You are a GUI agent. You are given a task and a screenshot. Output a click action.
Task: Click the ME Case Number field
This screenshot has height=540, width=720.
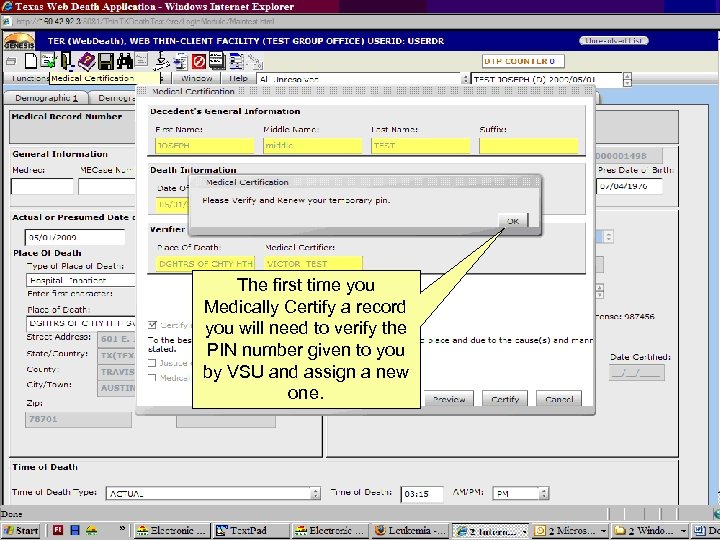(107, 186)
